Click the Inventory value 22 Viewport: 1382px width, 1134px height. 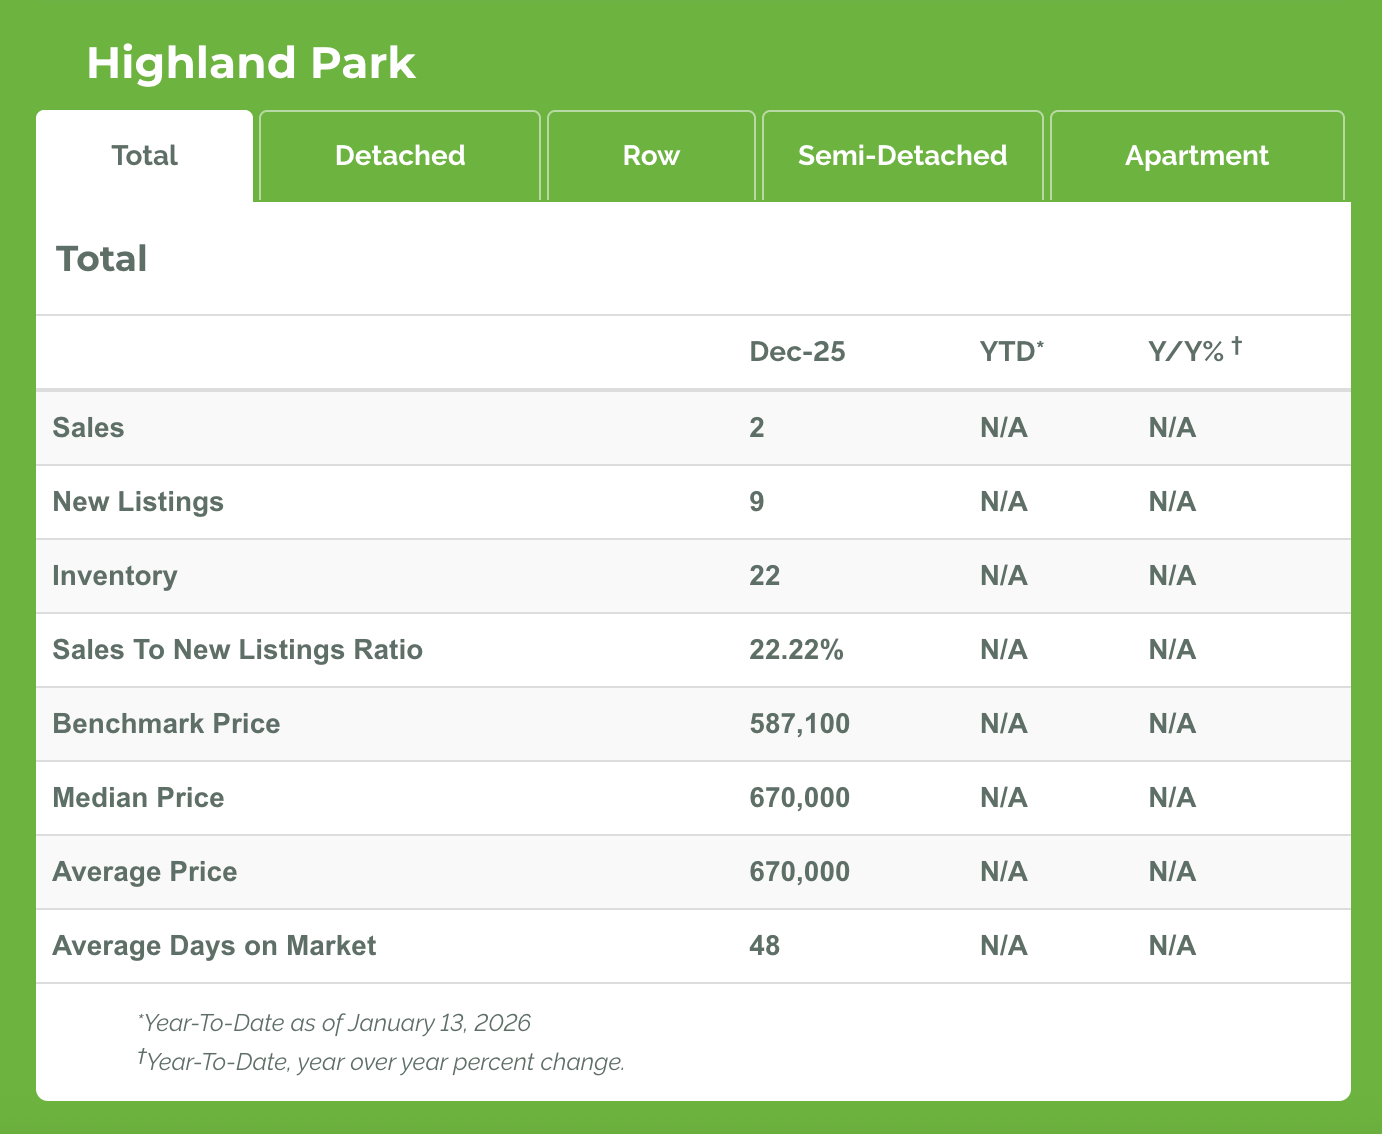(x=764, y=576)
